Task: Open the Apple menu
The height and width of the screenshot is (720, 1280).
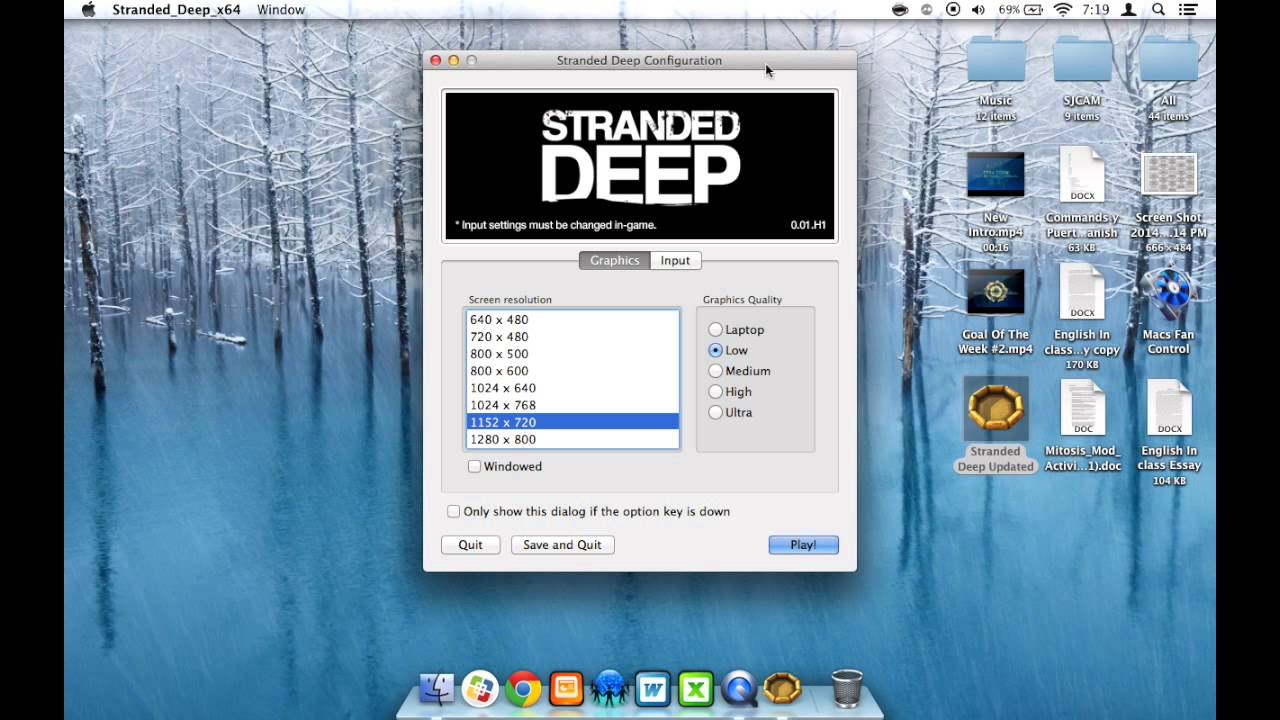Action: point(87,10)
